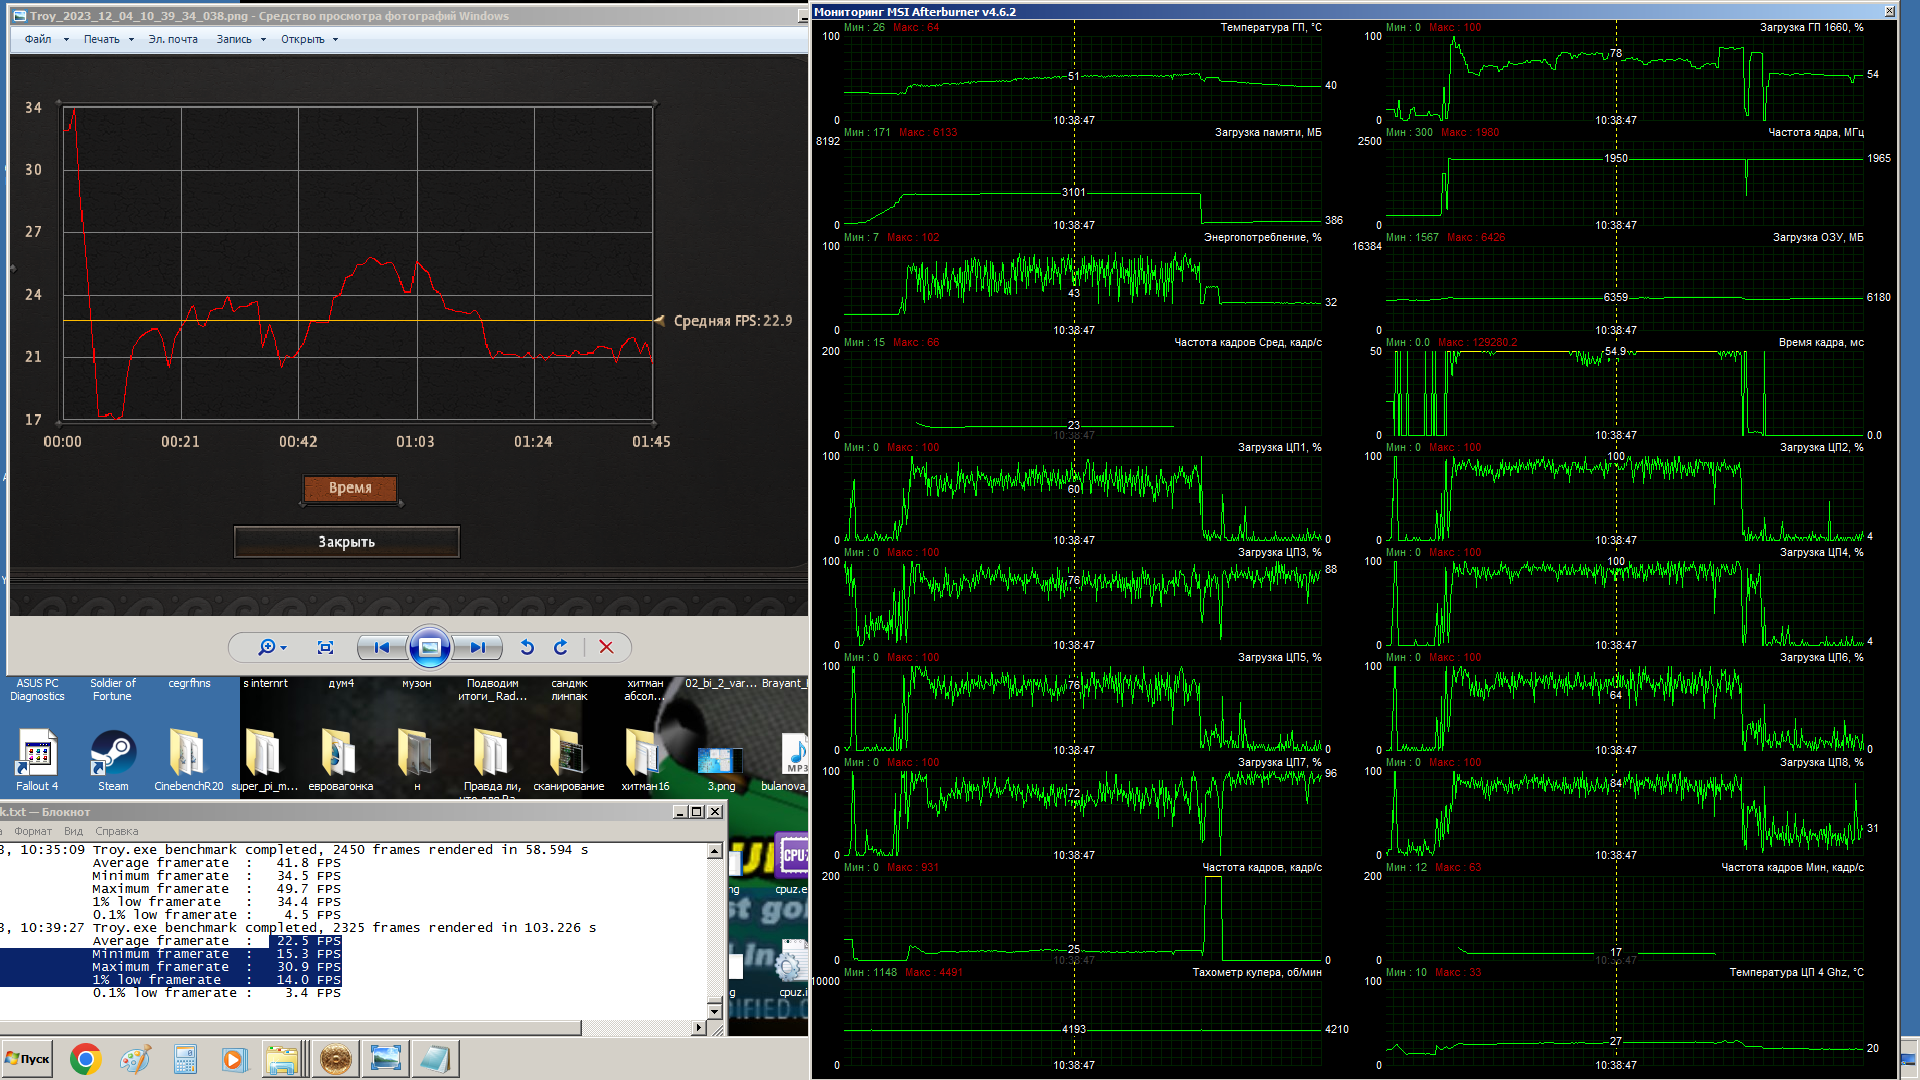Delete the photo with red X icon

coord(606,648)
